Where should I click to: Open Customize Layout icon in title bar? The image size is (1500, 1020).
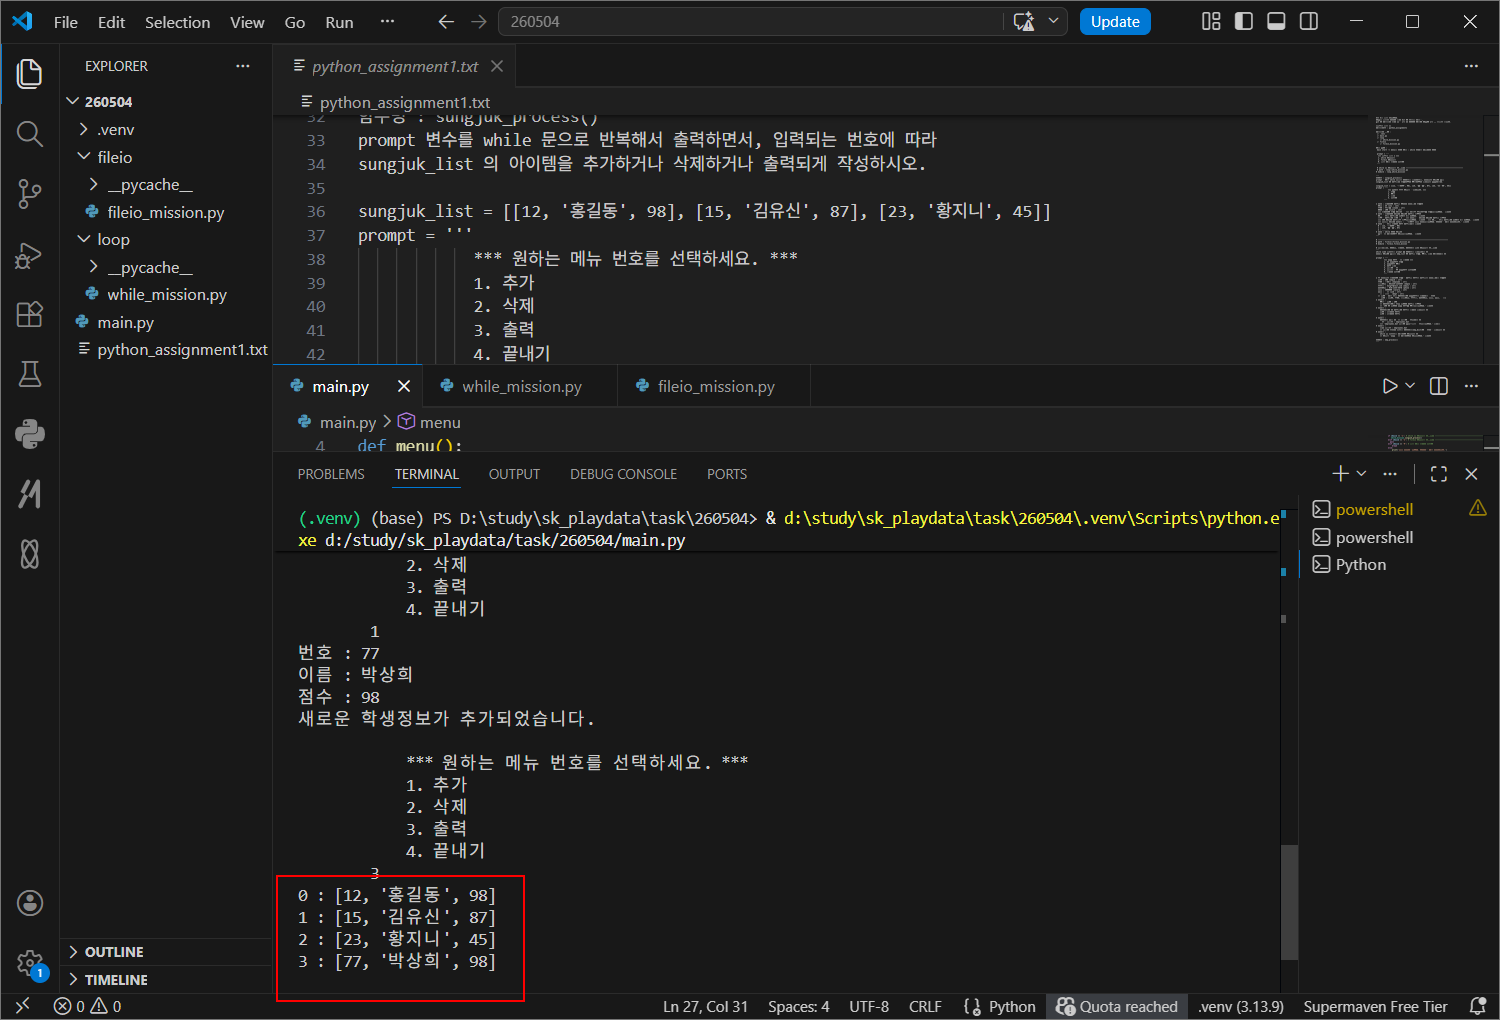1211,22
